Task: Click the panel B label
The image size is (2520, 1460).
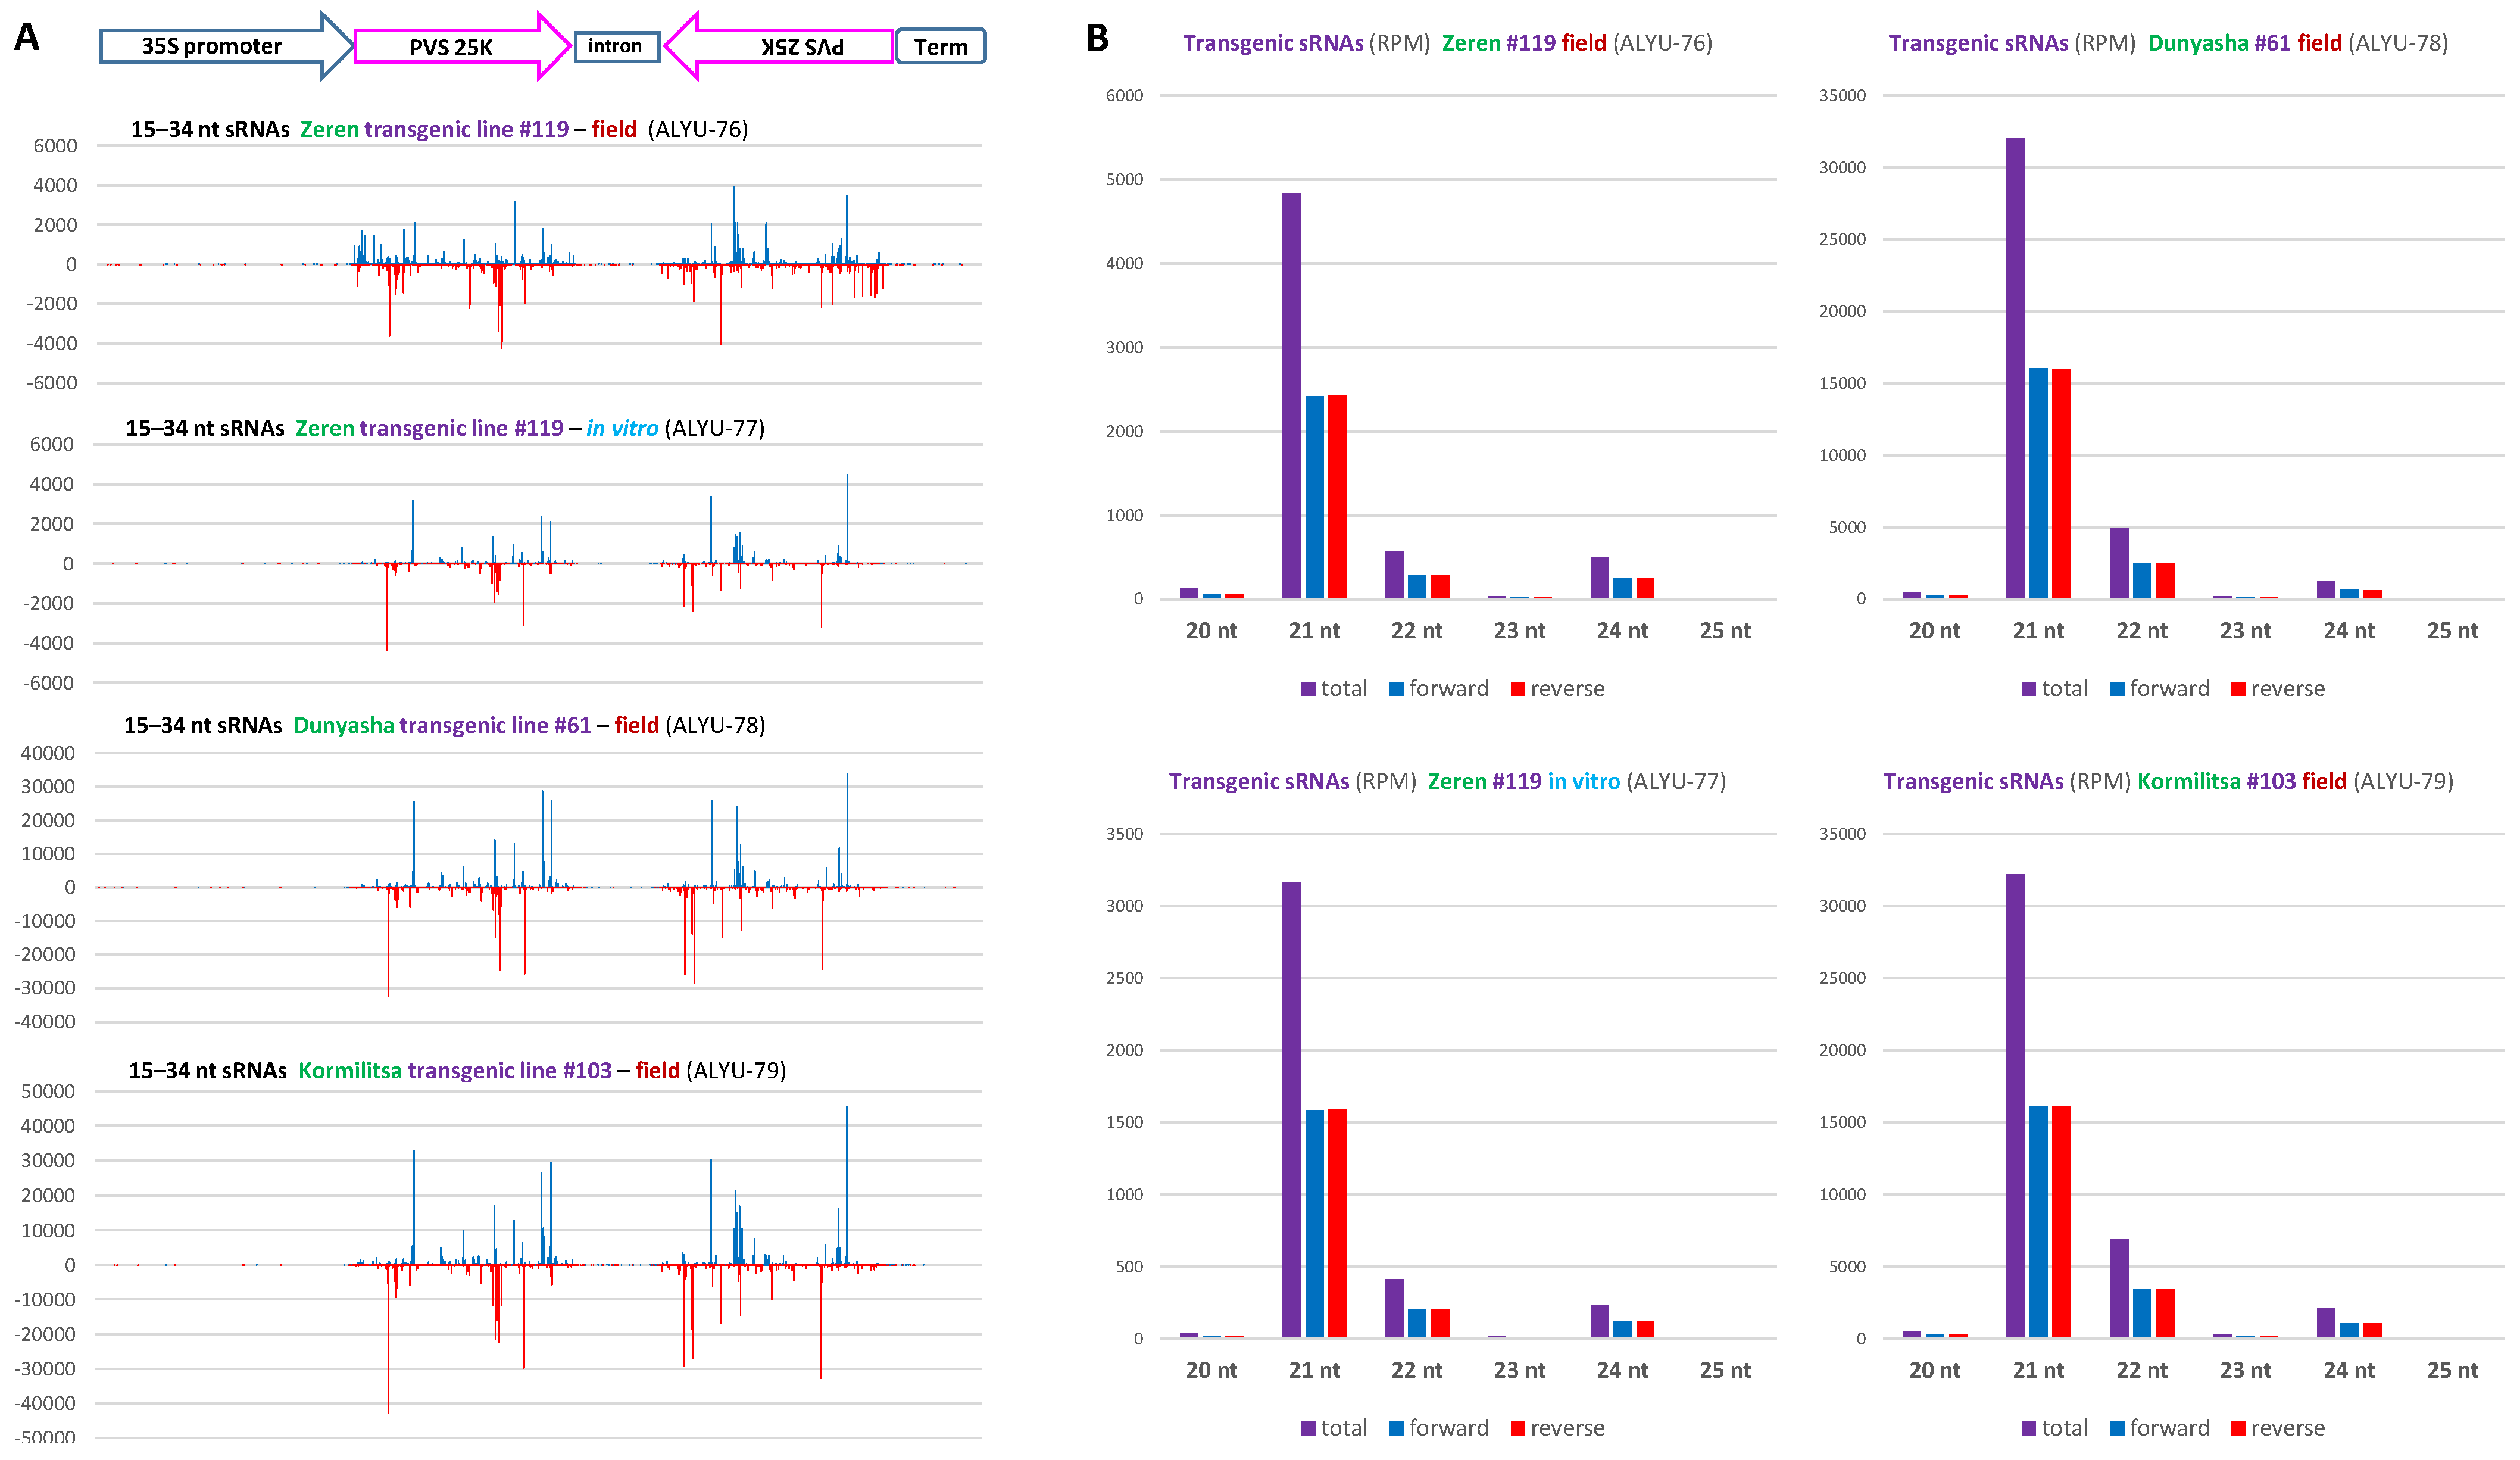Action: click(1097, 39)
